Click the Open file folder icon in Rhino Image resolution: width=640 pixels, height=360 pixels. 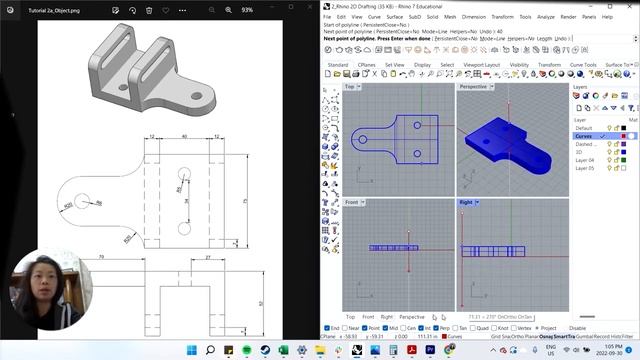tap(337, 74)
